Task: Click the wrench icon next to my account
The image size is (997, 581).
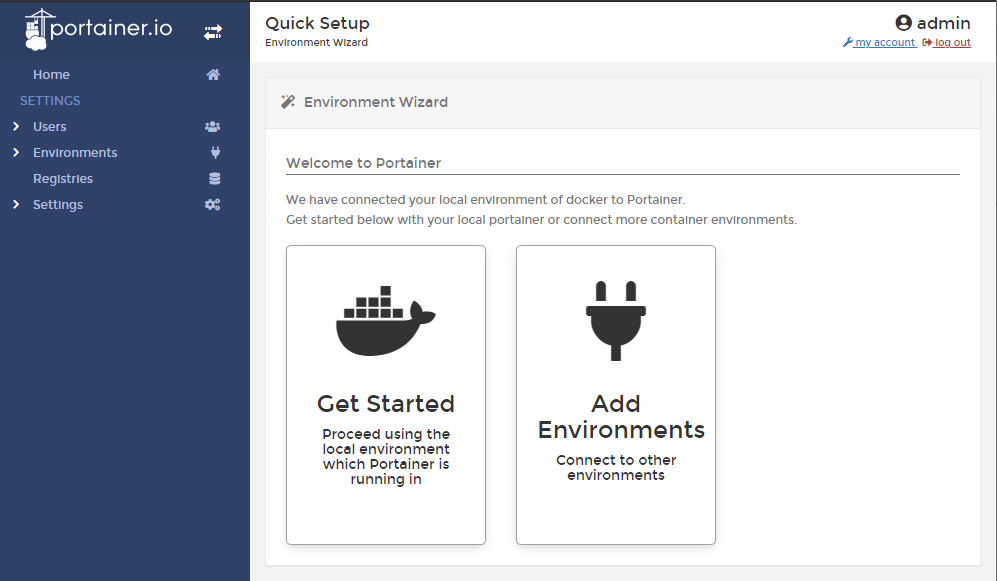Action: [x=848, y=43]
